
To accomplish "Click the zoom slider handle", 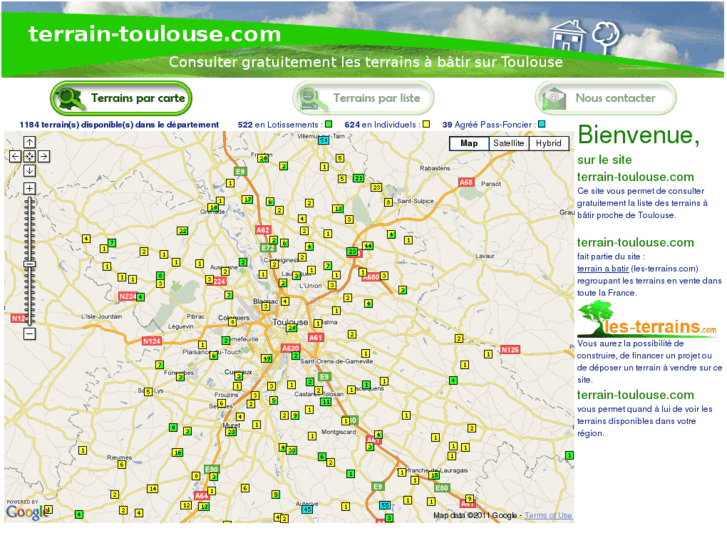I will pos(29,264).
